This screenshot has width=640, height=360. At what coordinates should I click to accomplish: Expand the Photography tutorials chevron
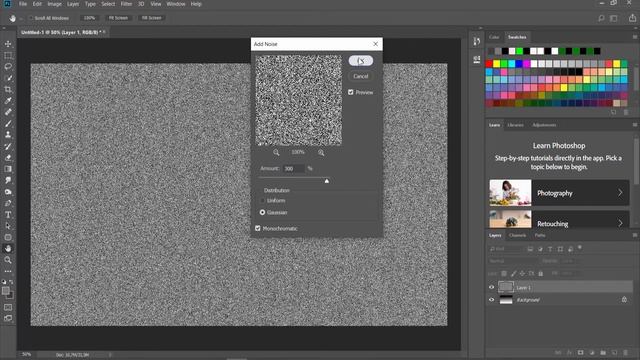[620, 193]
